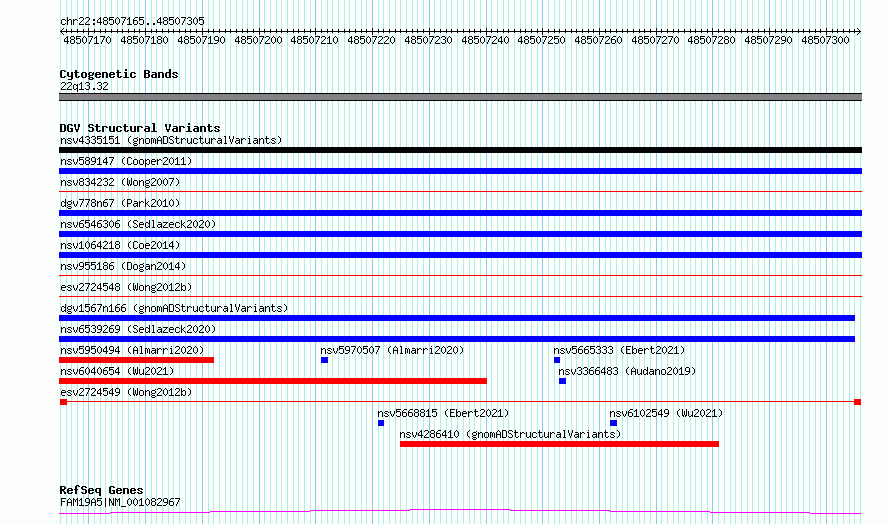890x524 pixels.
Task: Click ruler coordinate 48507210
Action: (x=314, y=40)
